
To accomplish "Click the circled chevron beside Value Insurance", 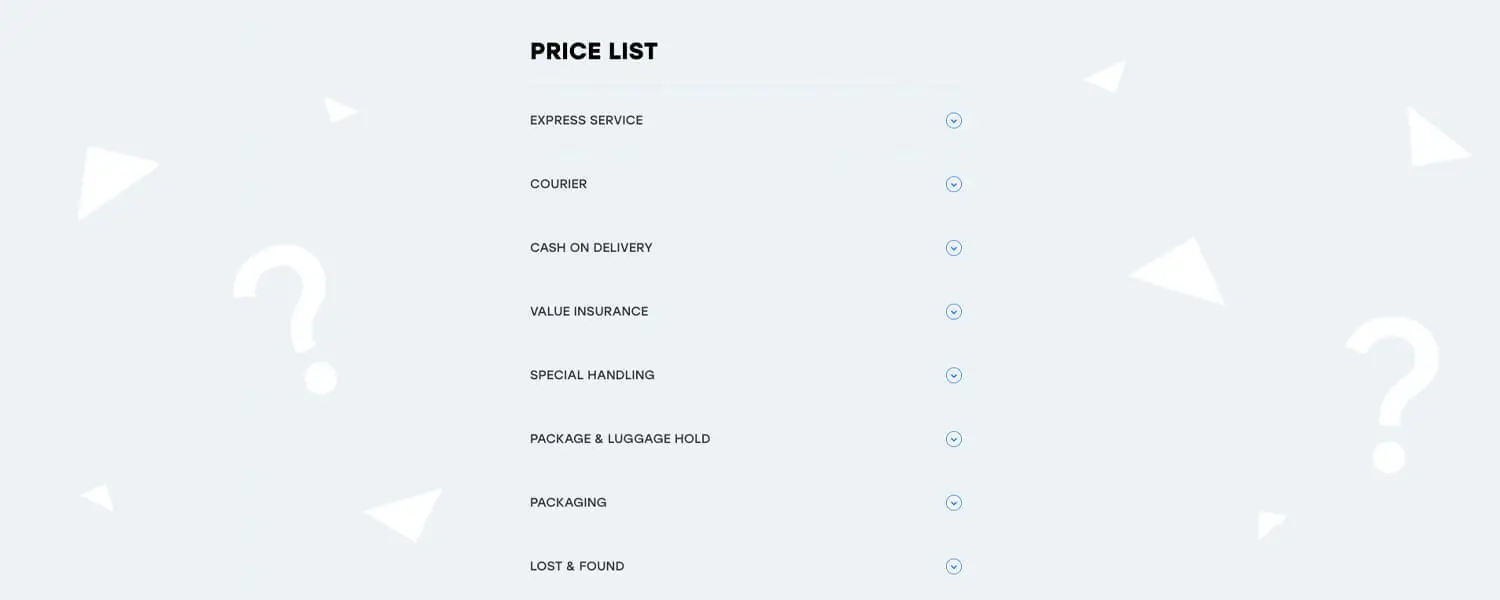I will [x=954, y=312].
